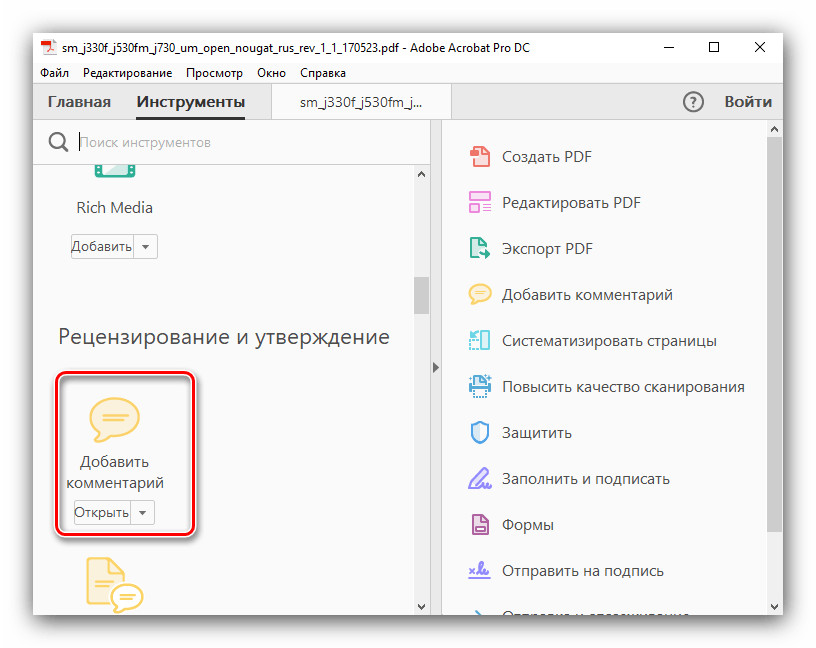Click the Enhance Scans icon
The height and width of the screenshot is (648, 816).
point(480,387)
